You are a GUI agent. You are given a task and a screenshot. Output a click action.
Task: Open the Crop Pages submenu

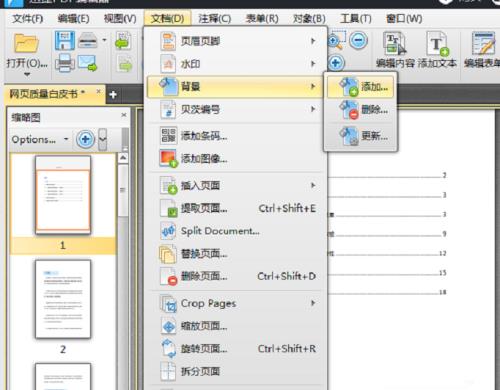point(236,303)
